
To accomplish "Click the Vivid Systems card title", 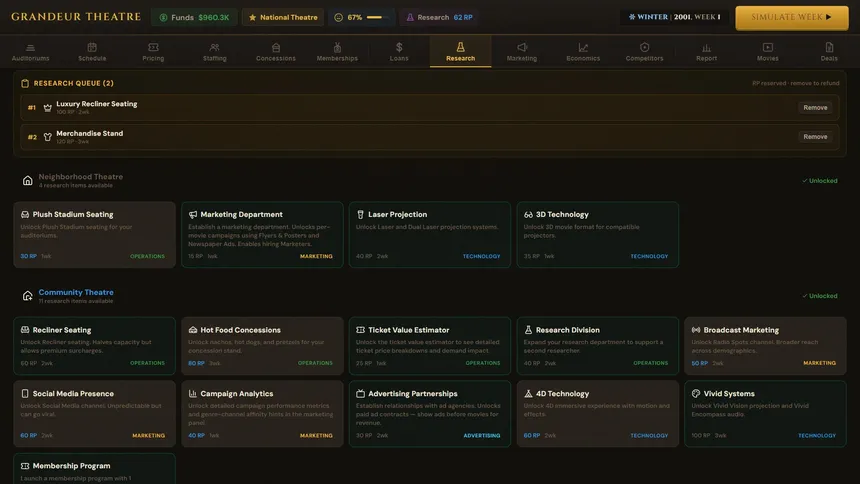I will click(x=729, y=393).
